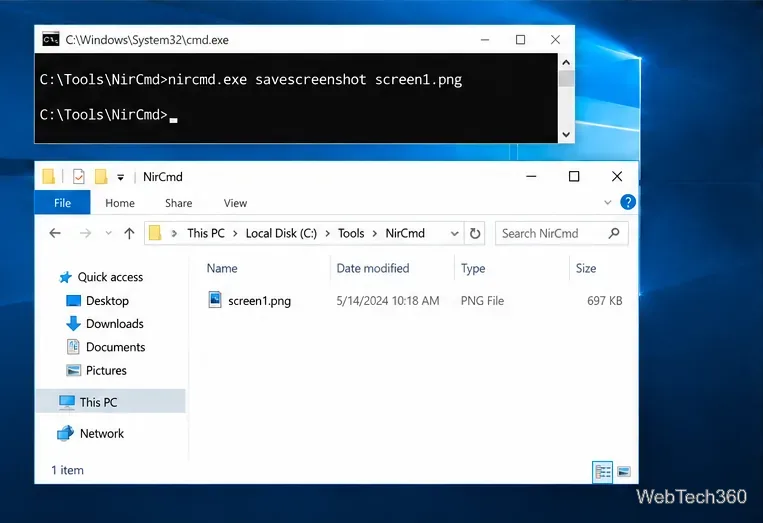Expand chevron after This PC breadcrumb
The image size is (763, 523).
[235, 234]
